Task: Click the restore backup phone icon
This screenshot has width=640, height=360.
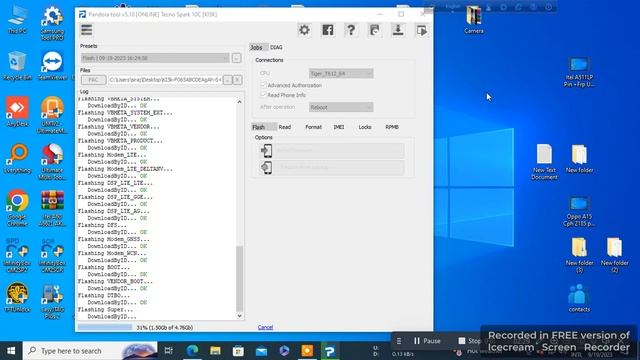Action: point(267,167)
